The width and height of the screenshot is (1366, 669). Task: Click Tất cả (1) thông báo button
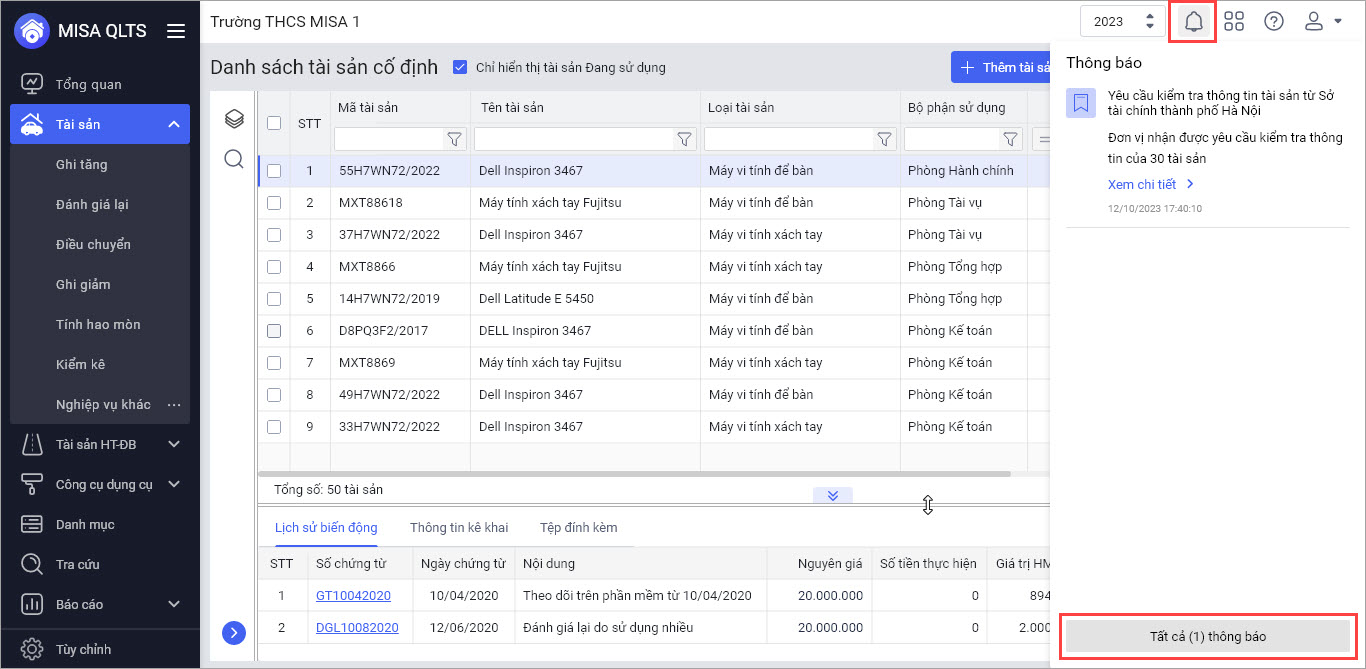pyautogui.click(x=1208, y=636)
